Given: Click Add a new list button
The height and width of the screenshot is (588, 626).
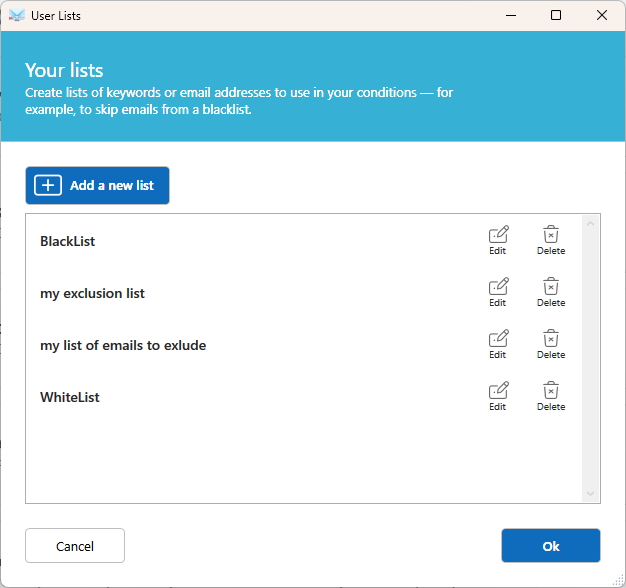Looking at the screenshot, I should [x=97, y=186].
